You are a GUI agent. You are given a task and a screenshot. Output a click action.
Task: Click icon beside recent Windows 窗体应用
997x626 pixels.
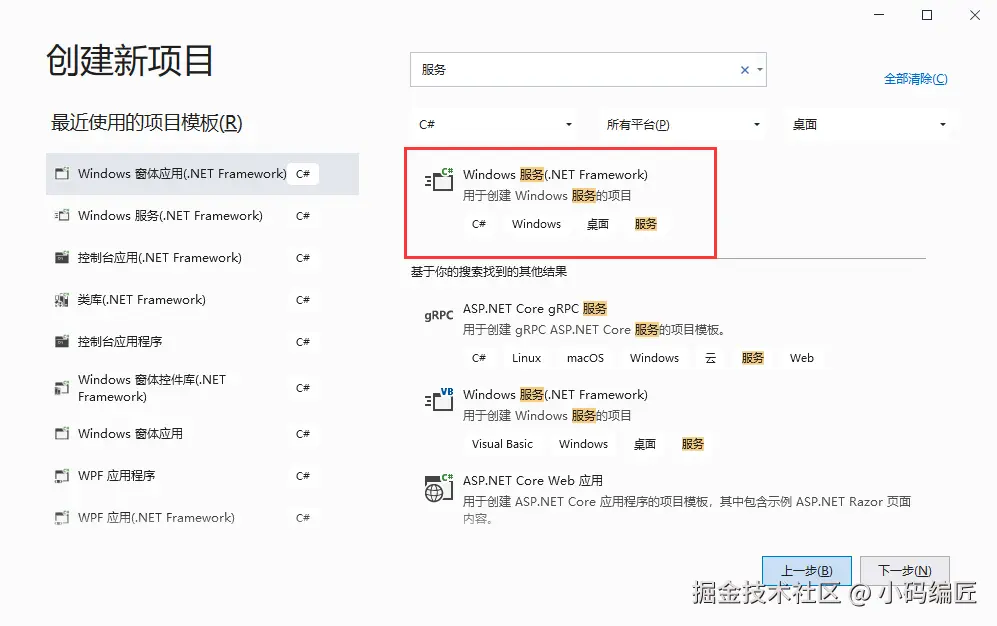point(62,433)
